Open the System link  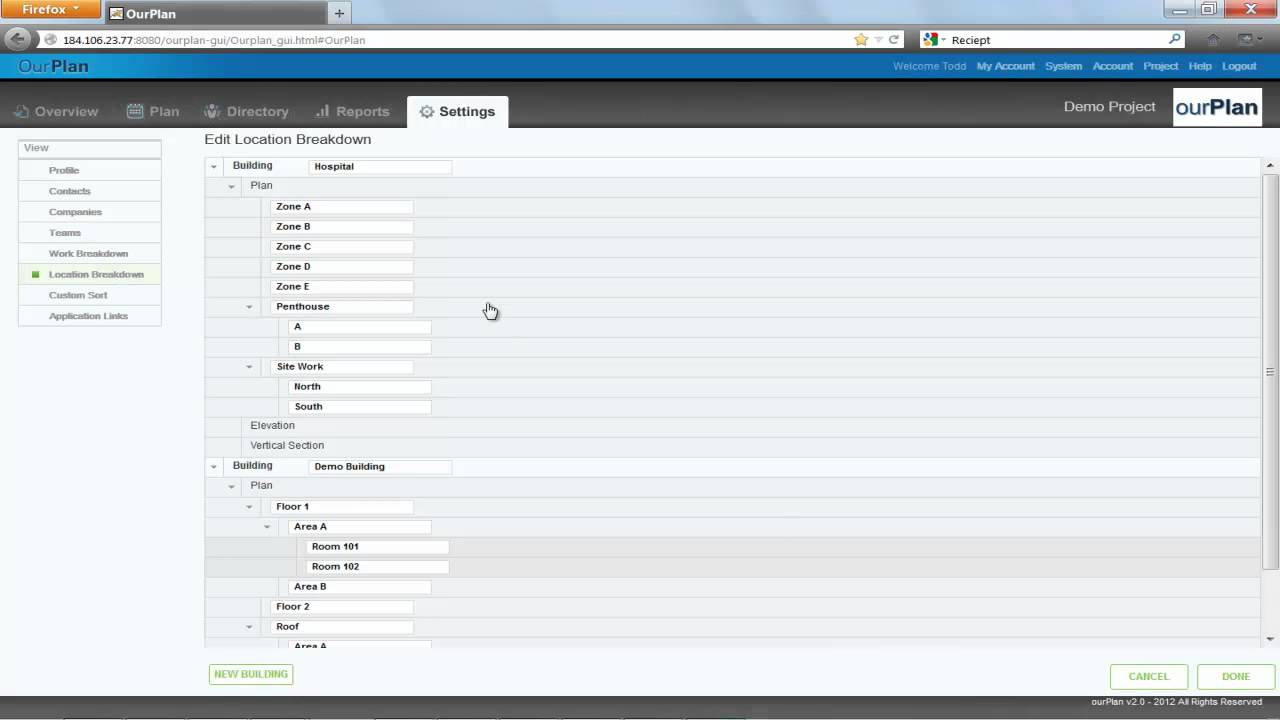[1063, 66]
